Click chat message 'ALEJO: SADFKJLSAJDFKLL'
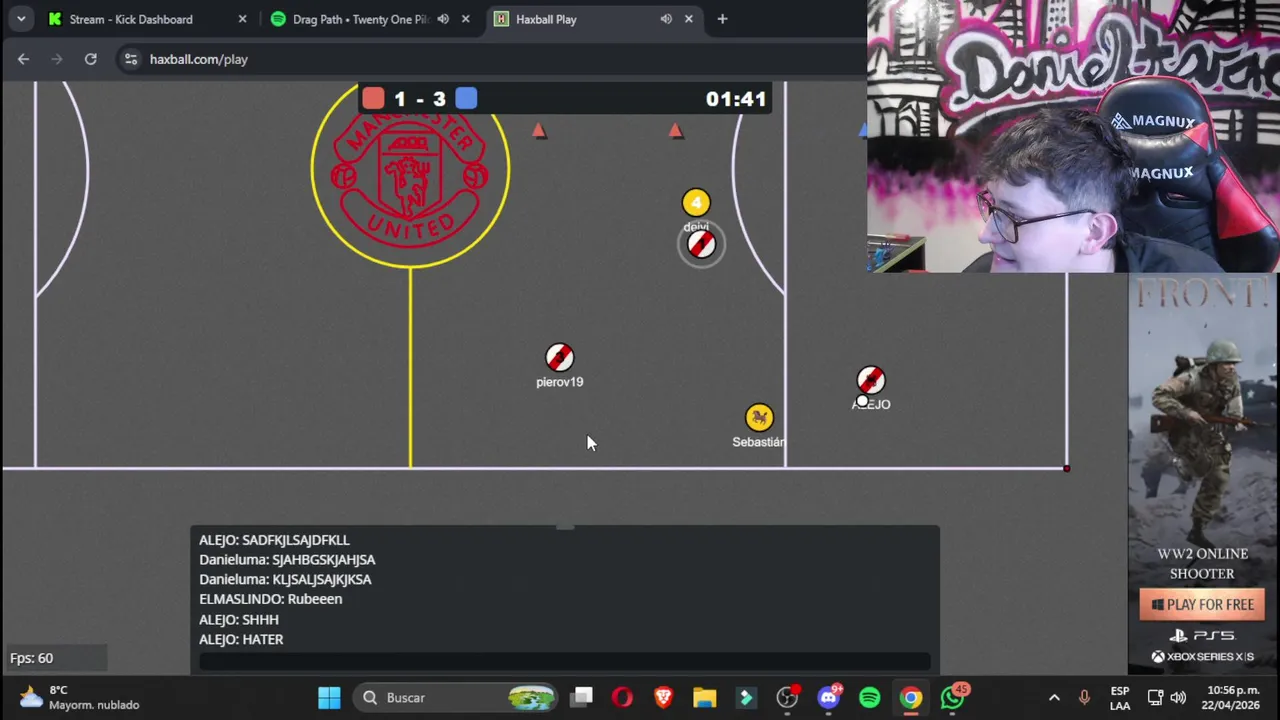 click(274, 540)
